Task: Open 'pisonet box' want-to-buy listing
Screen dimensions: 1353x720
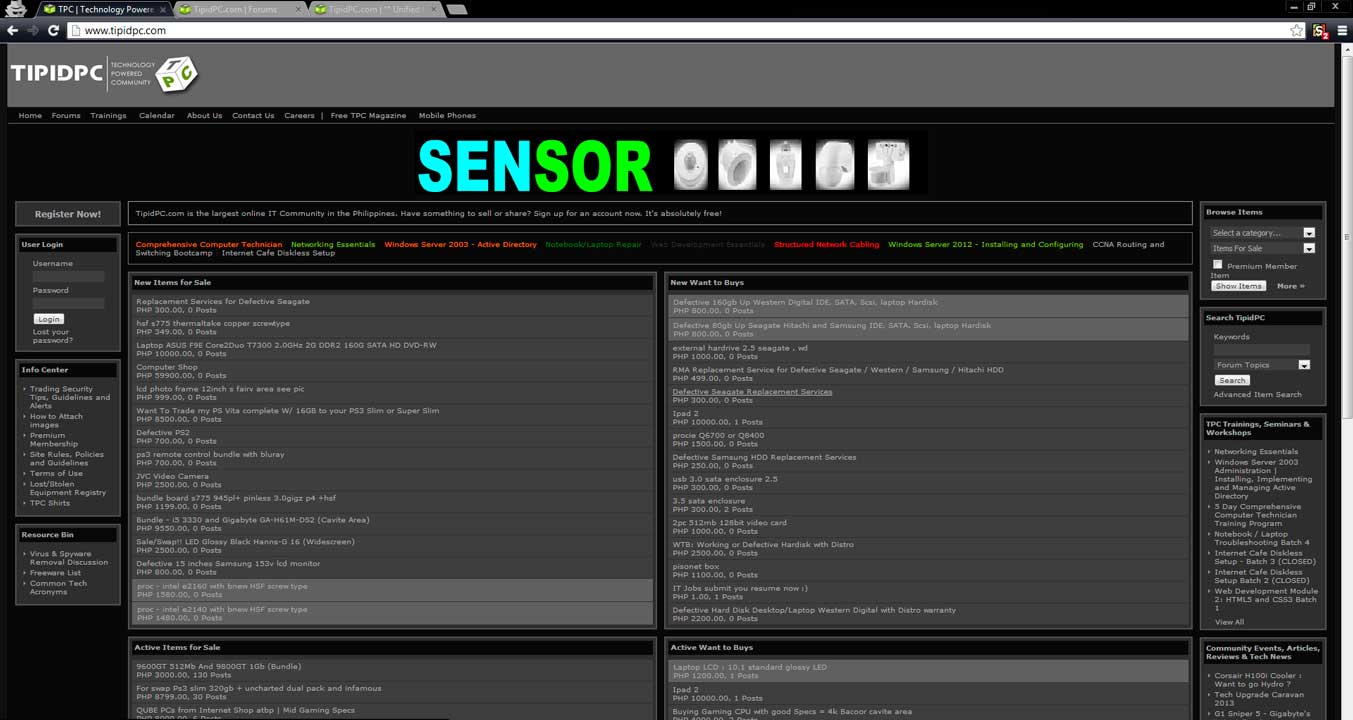Action: coord(696,566)
